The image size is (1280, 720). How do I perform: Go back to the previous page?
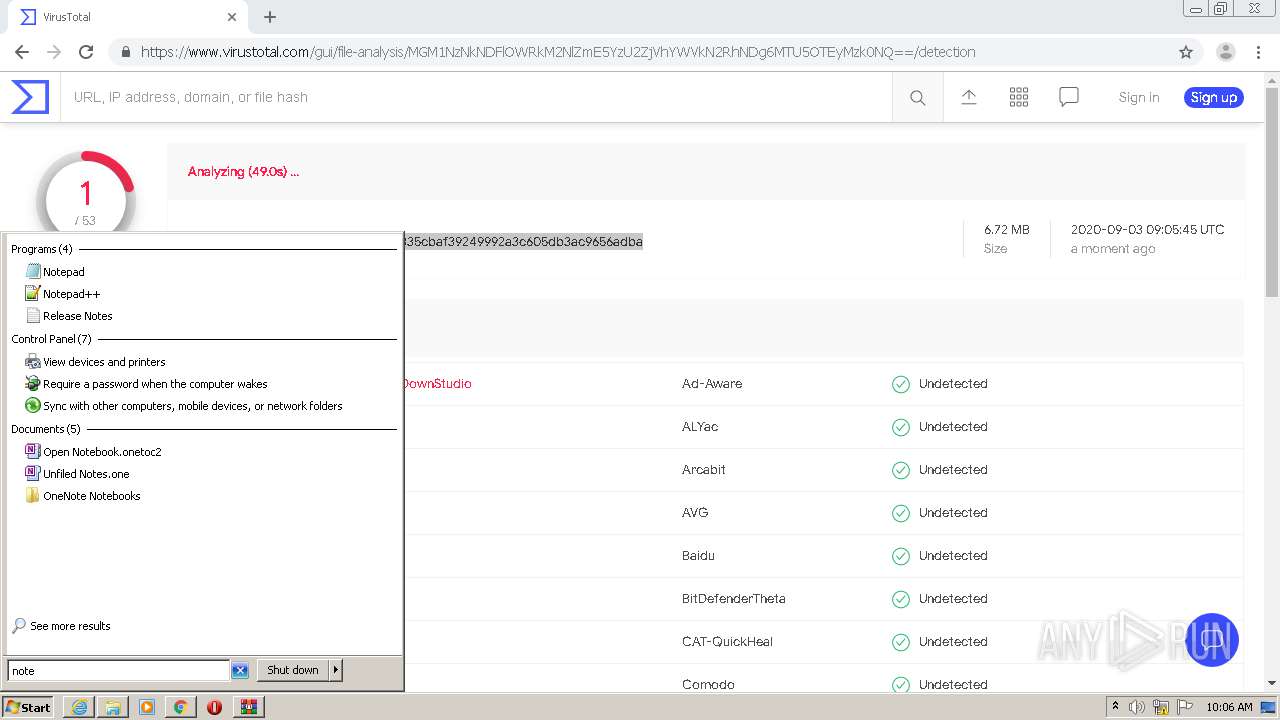tap(22, 52)
